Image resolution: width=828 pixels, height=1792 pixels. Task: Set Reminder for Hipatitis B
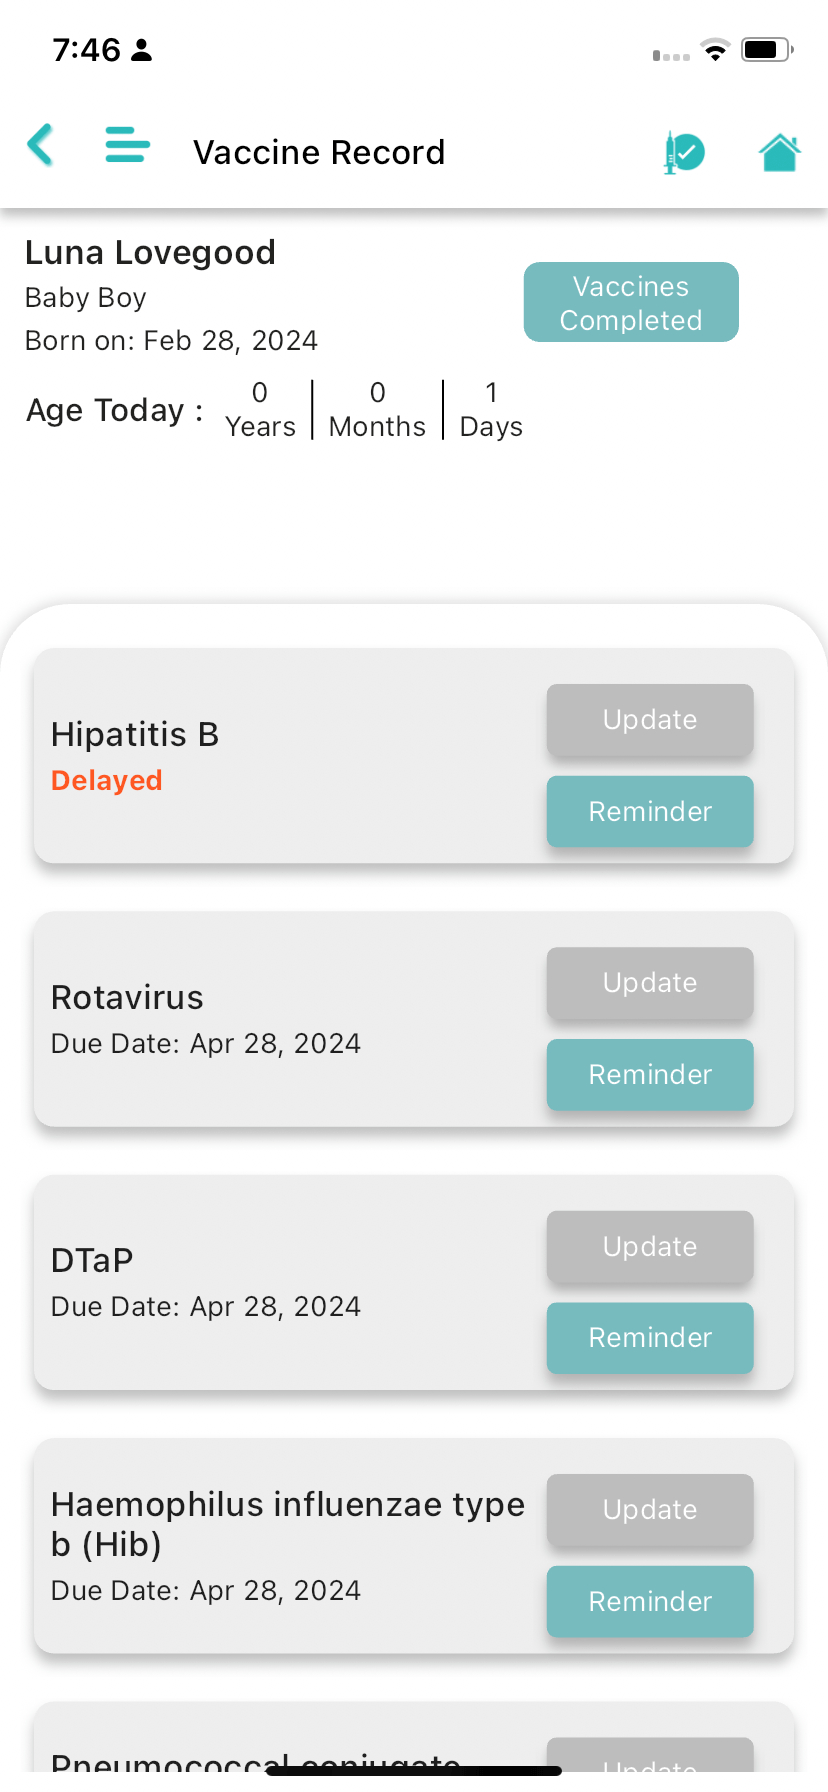(x=650, y=812)
